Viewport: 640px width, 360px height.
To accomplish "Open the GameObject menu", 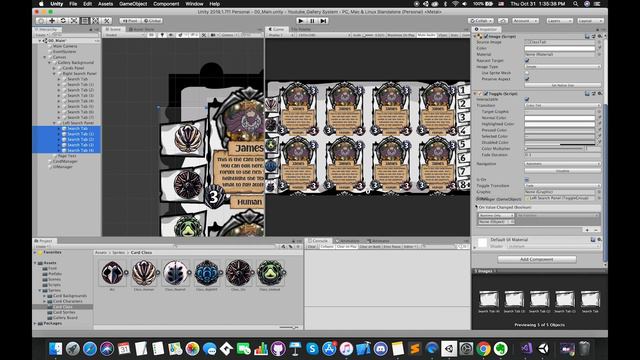I will 133,4.
